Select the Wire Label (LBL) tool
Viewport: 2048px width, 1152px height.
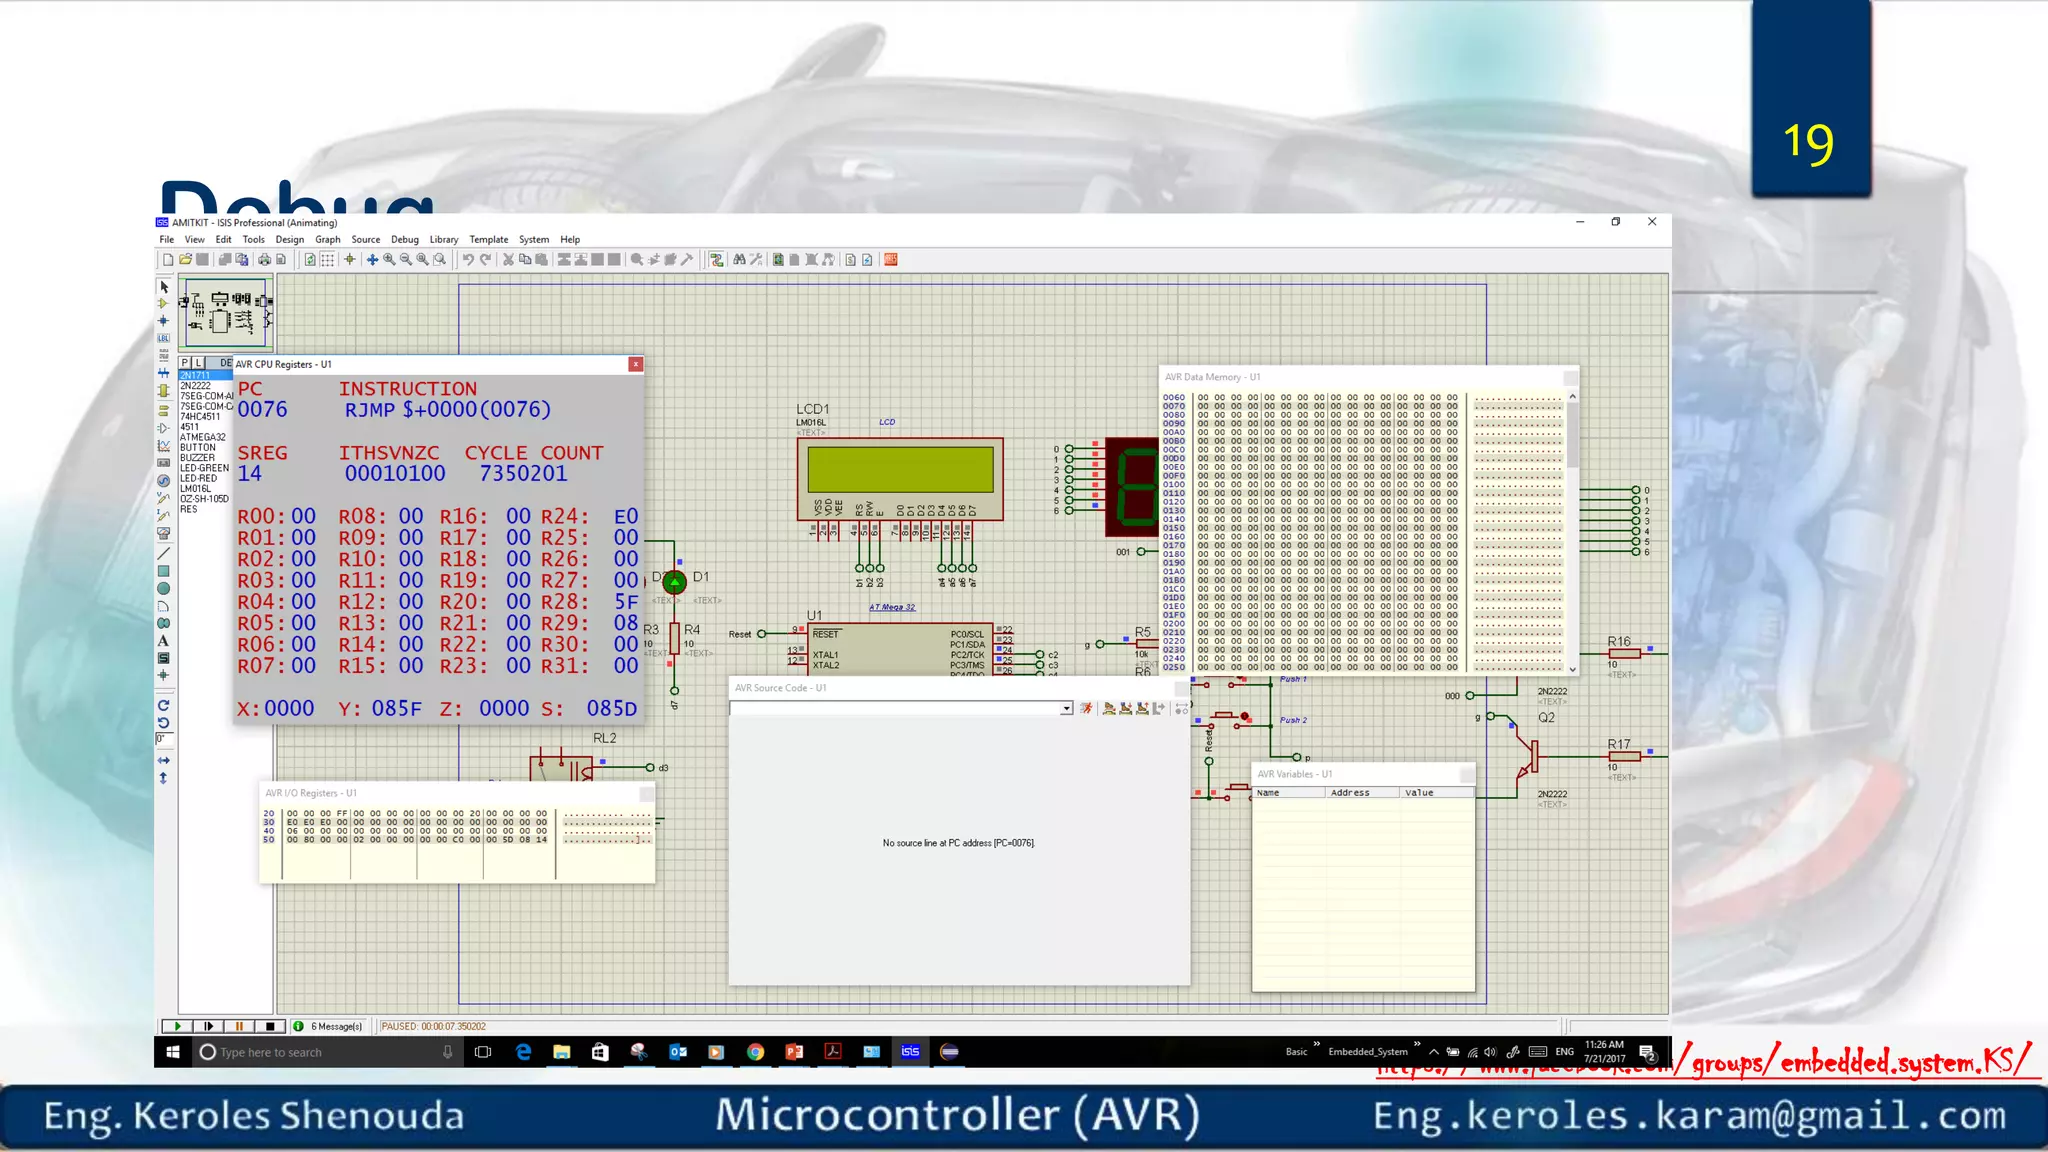(164, 338)
